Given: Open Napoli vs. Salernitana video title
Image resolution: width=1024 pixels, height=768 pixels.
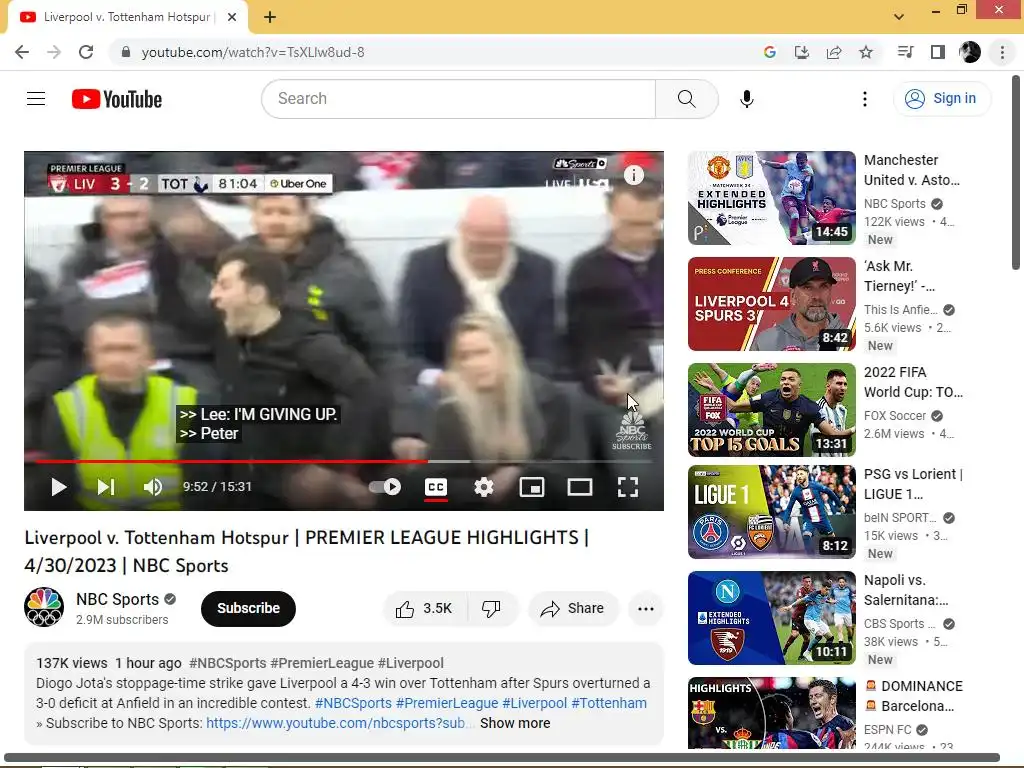Looking at the screenshot, I should pos(906,590).
